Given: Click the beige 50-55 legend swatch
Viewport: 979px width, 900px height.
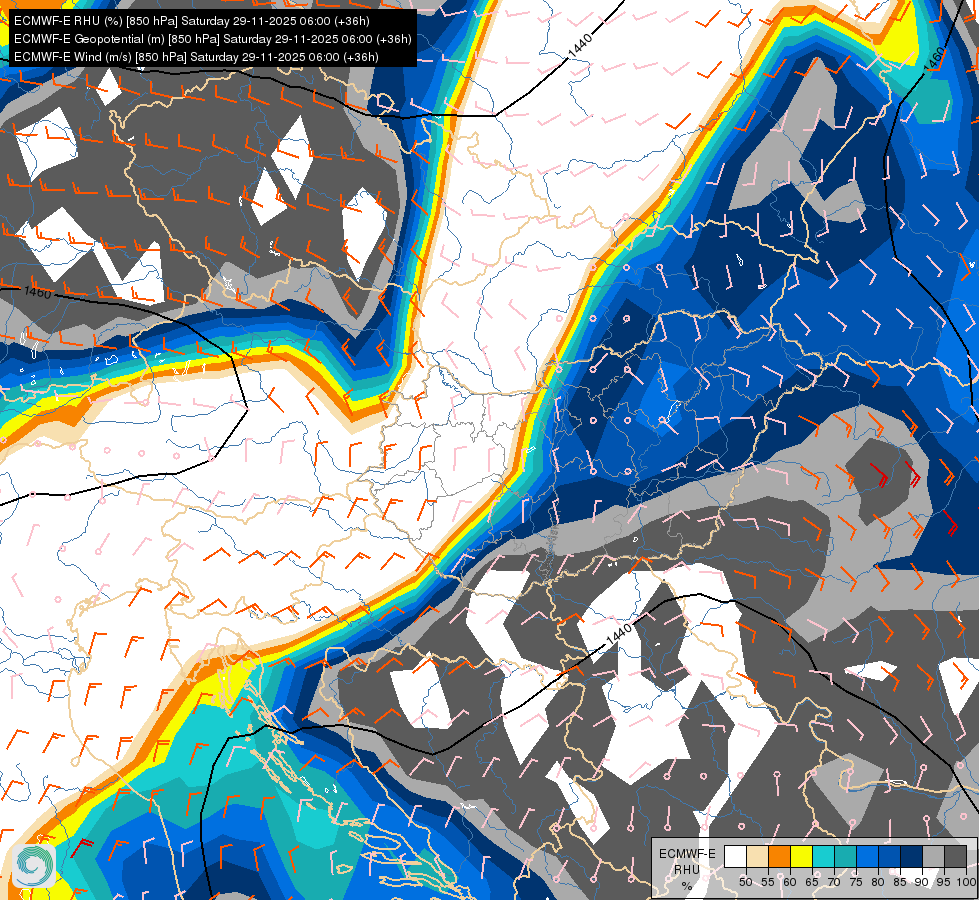Looking at the screenshot, I should pos(757,856).
